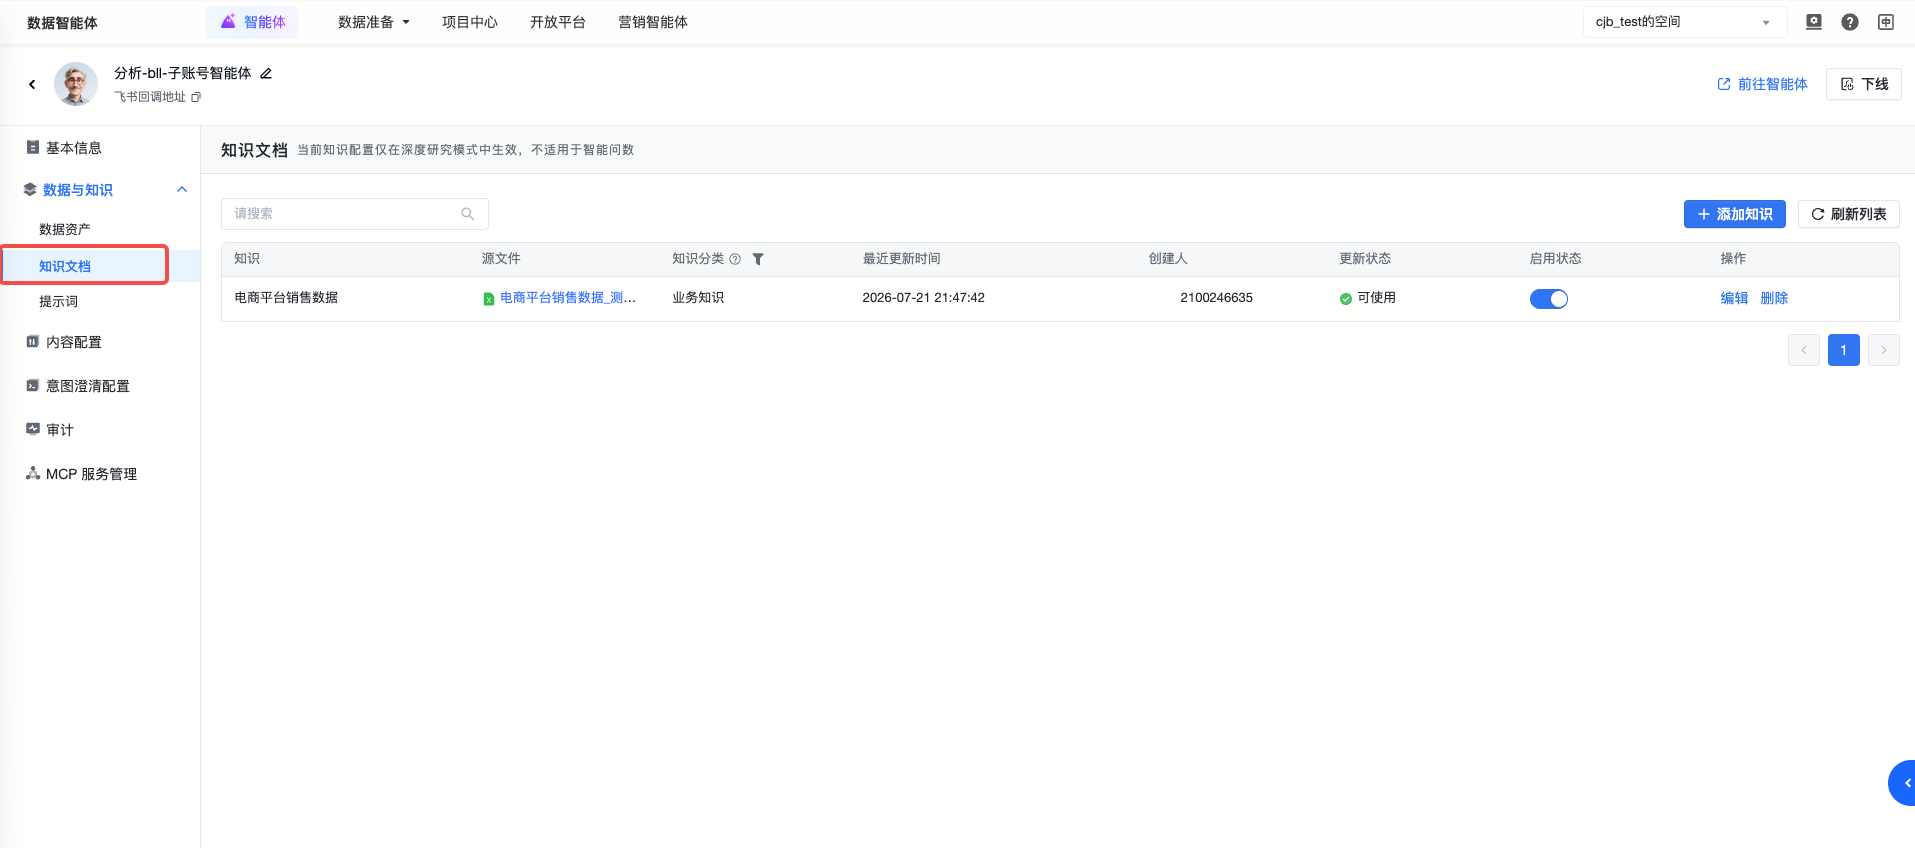The height and width of the screenshot is (848, 1915).
Task: Switch to the 智能体 top tab
Action: (252, 22)
